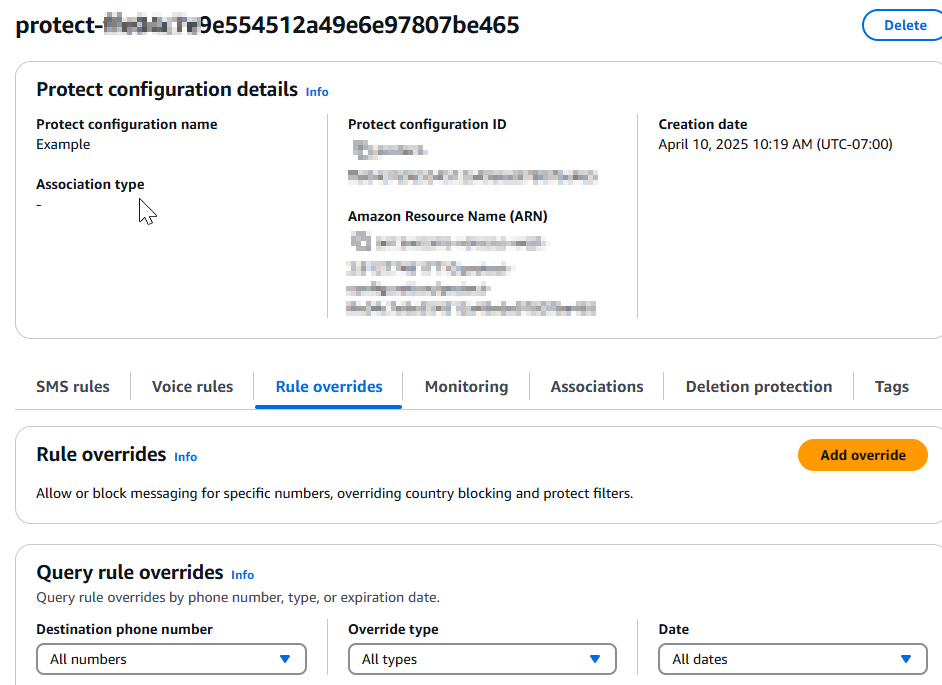The image size is (942, 685).
Task: Open the Override type dropdown
Action: click(482, 659)
